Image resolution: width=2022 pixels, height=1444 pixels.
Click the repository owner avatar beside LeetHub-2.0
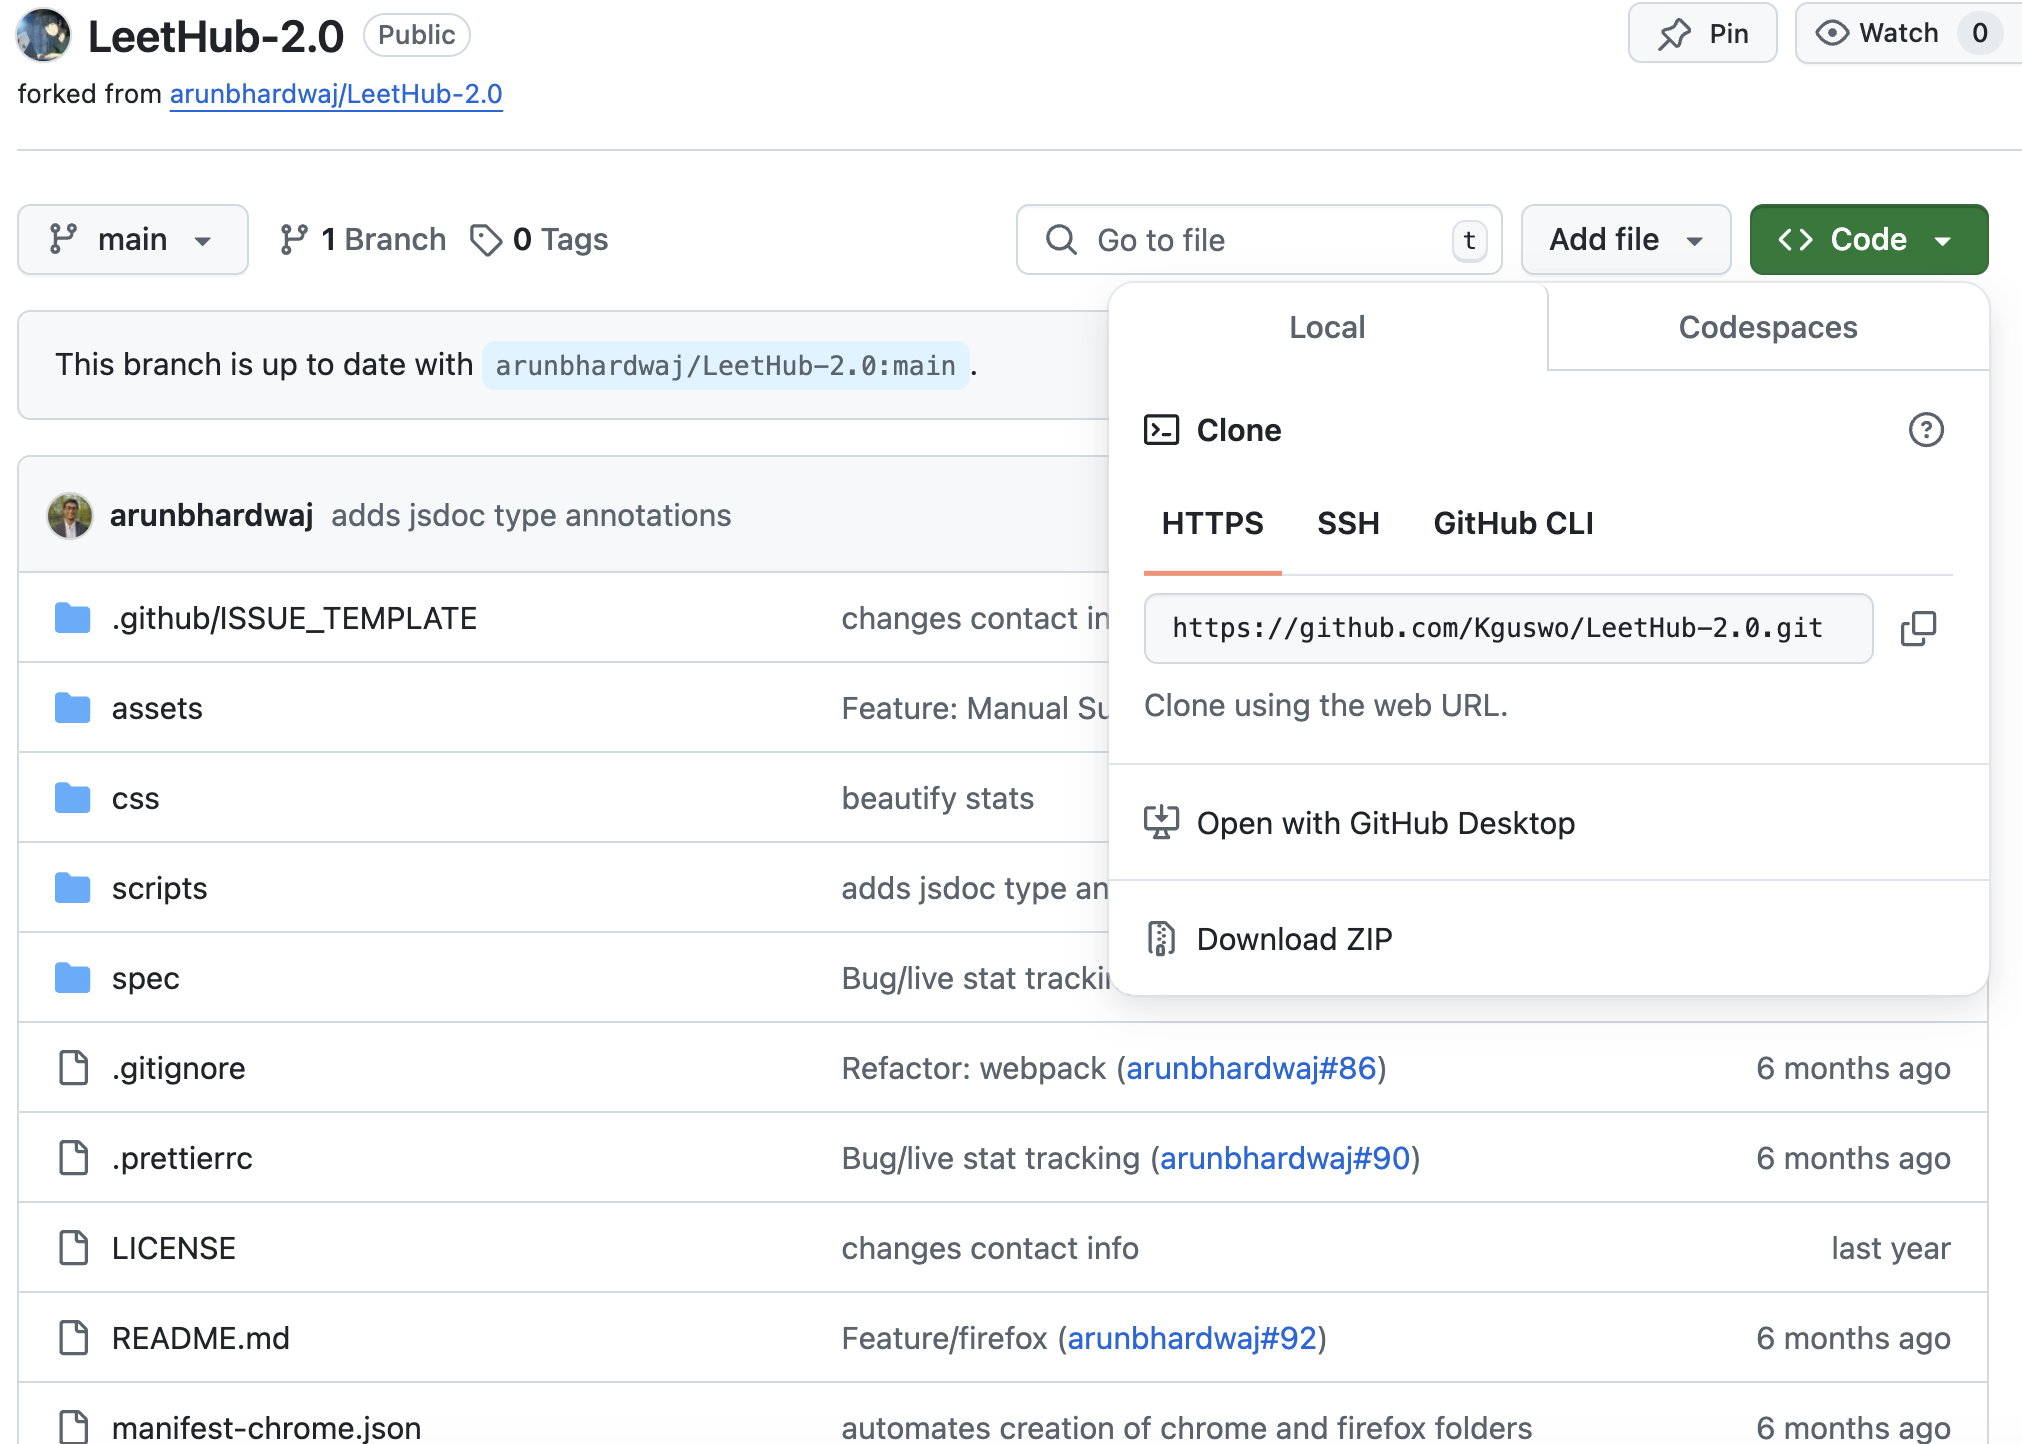tap(43, 36)
